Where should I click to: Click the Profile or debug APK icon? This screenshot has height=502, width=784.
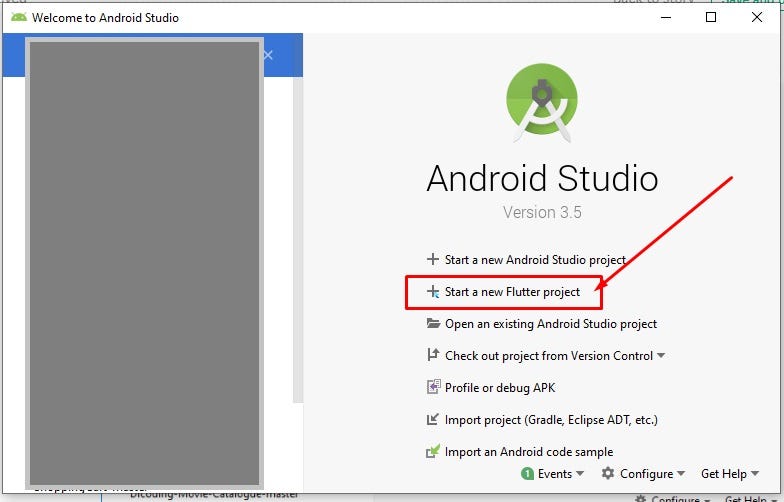click(x=434, y=386)
